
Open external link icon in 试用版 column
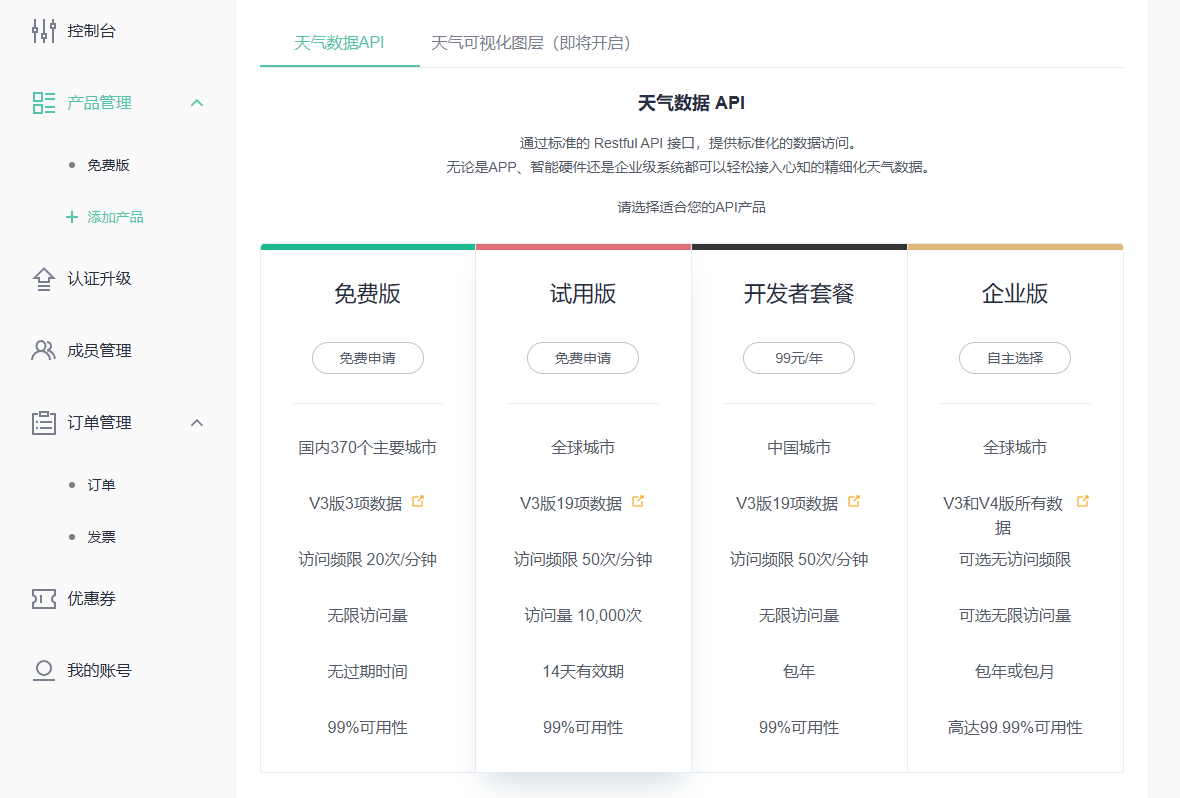click(x=638, y=502)
